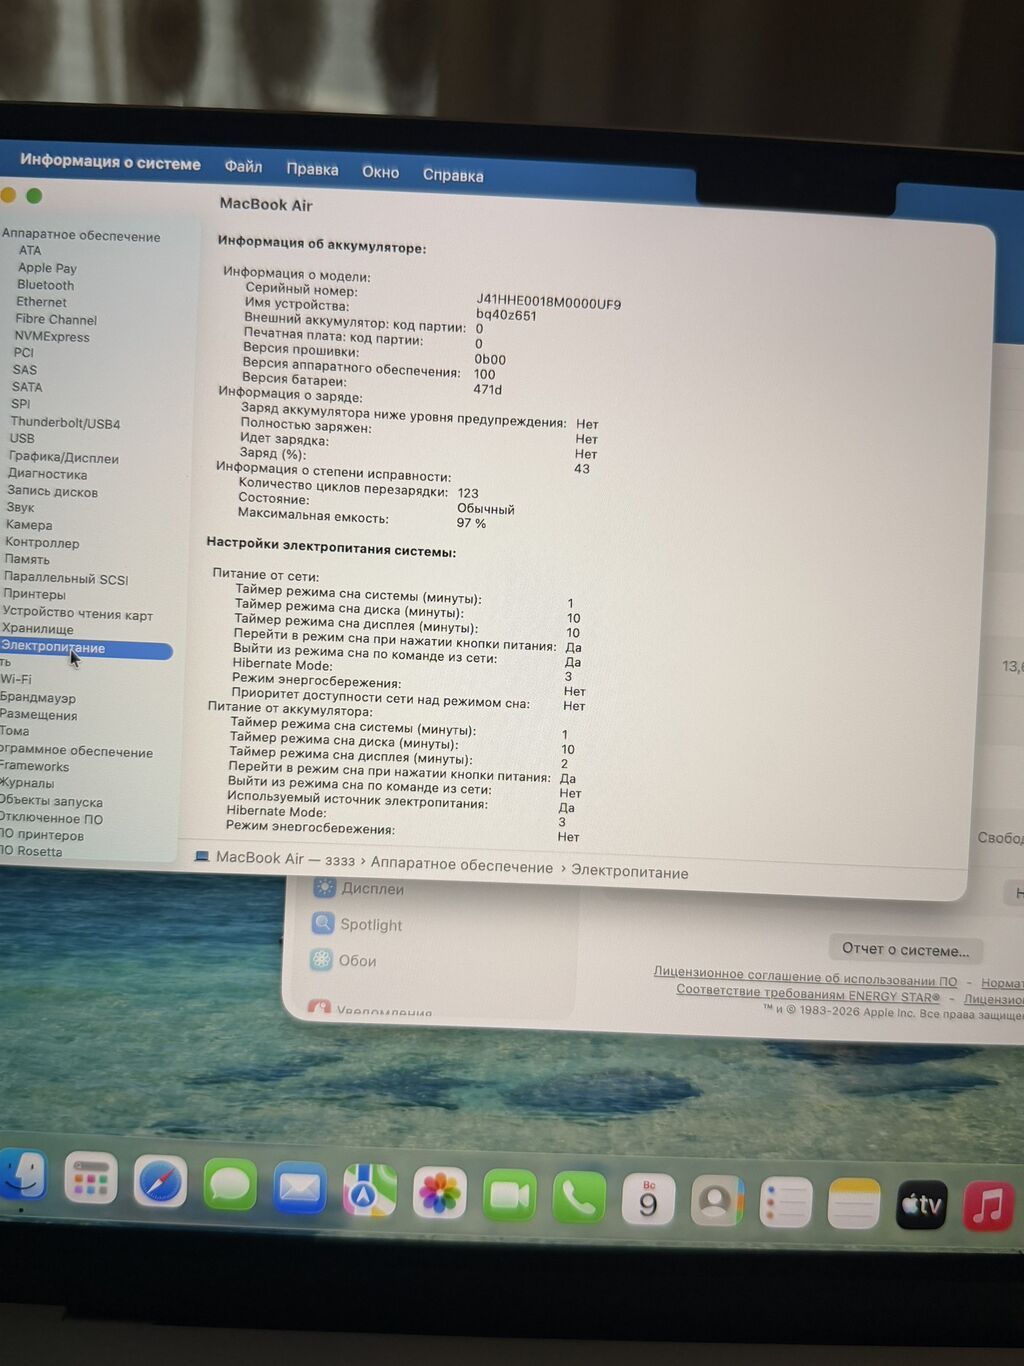
Task: Open the Окно menu
Action: click(380, 172)
